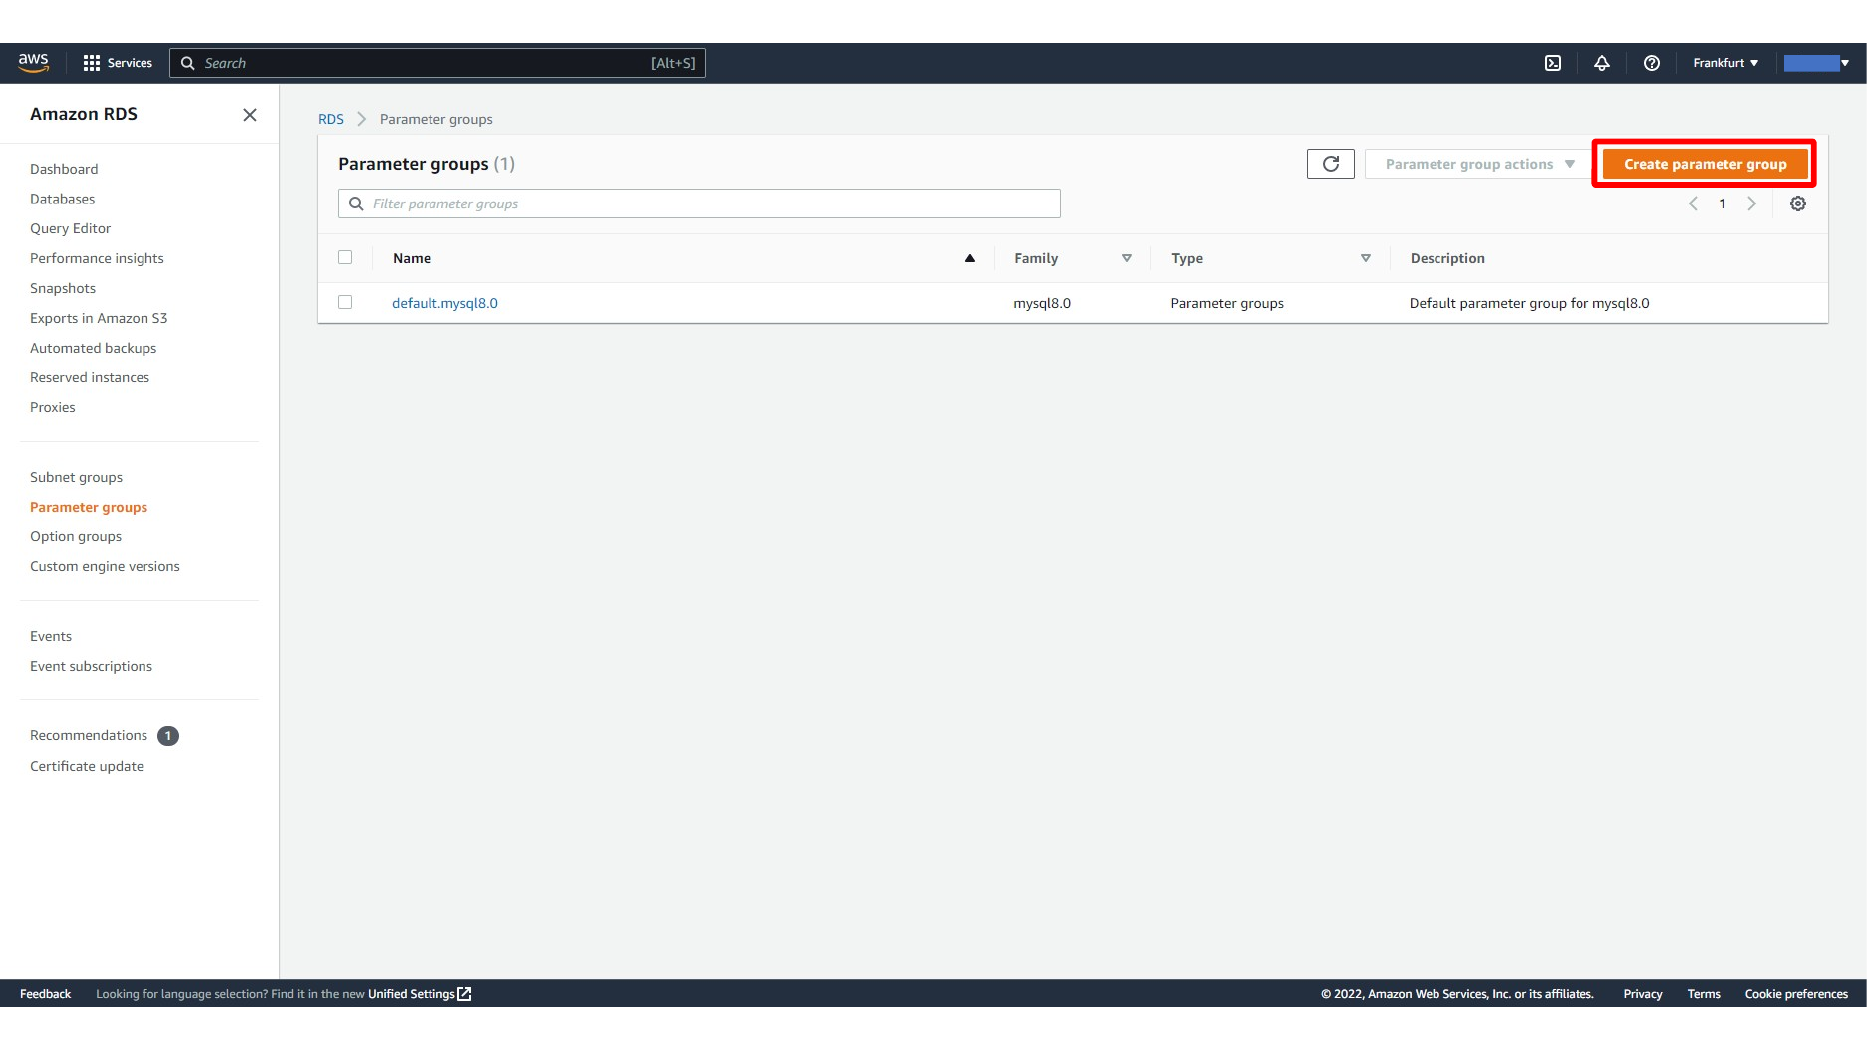
Task: Click Feedback in footer
Action: pyautogui.click(x=45, y=994)
